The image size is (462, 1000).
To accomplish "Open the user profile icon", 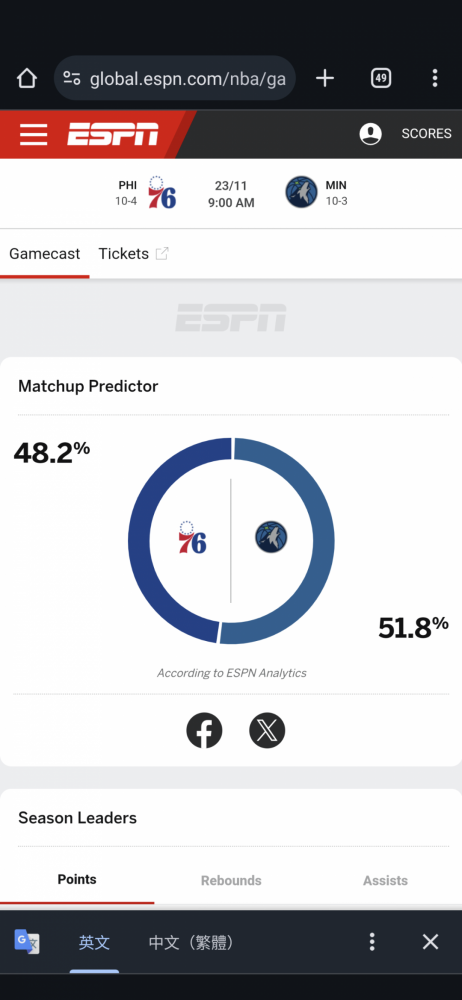I will point(371,134).
